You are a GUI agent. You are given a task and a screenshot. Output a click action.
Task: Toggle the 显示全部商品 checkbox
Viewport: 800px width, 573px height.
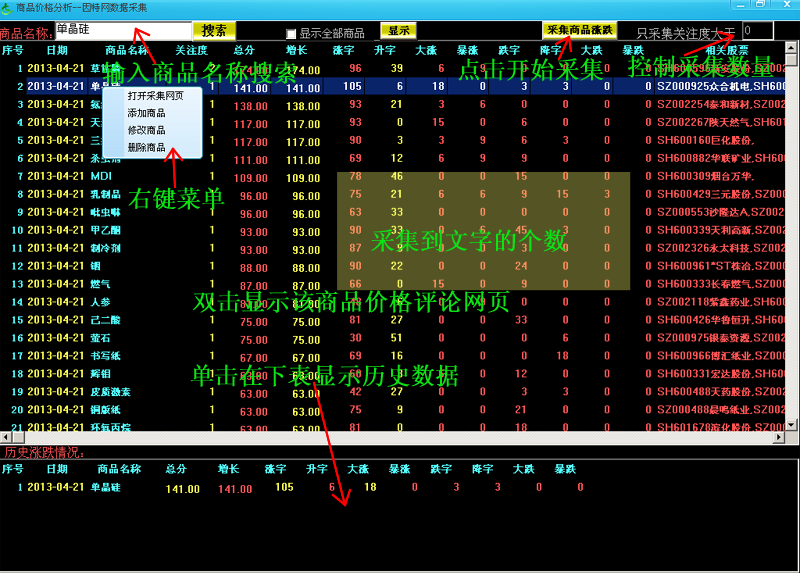click(291, 34)
